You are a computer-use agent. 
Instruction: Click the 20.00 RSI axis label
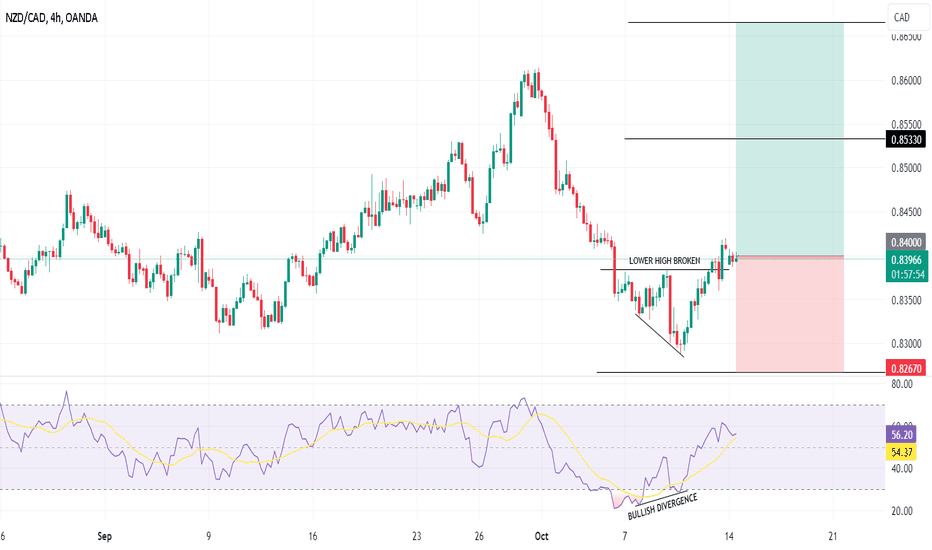(x=902, y=511)
